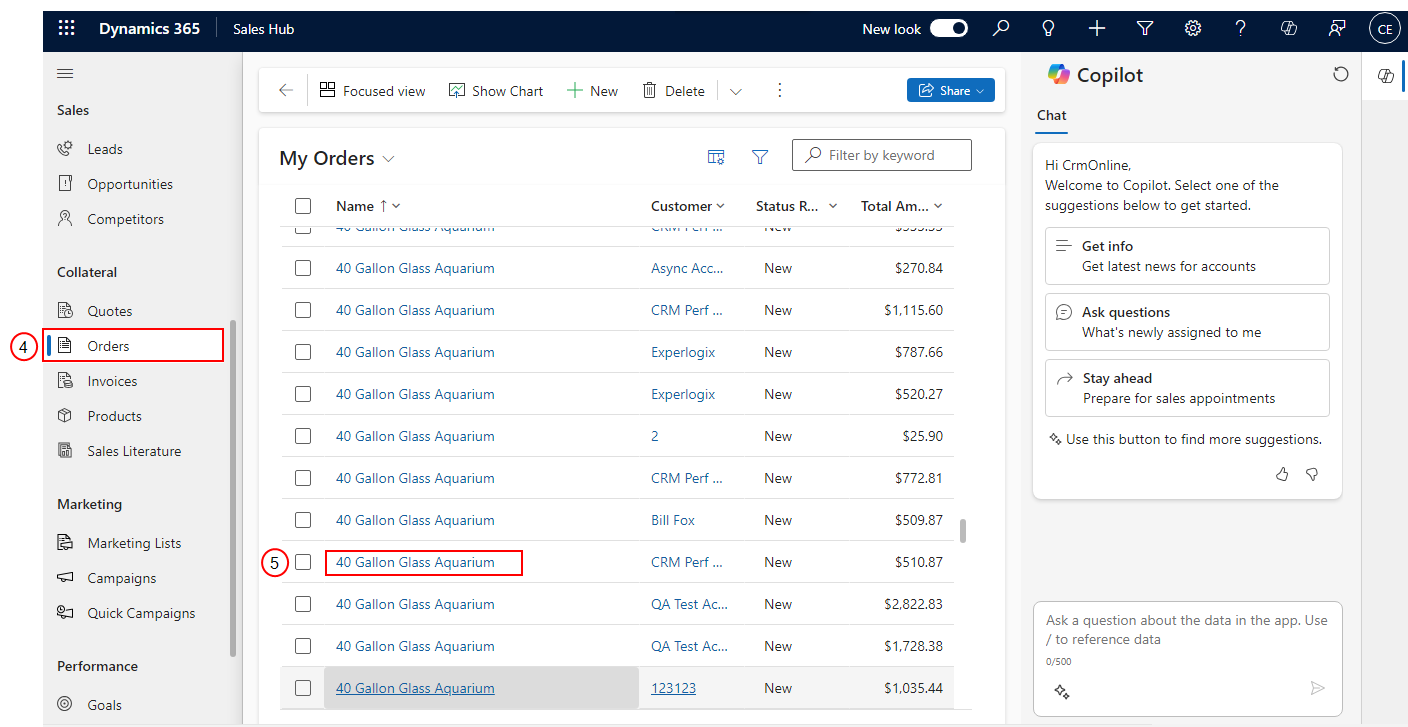Click the Show Chart button
The height and width of the screenshot is (727, 1408).
(x=496, y=90)
